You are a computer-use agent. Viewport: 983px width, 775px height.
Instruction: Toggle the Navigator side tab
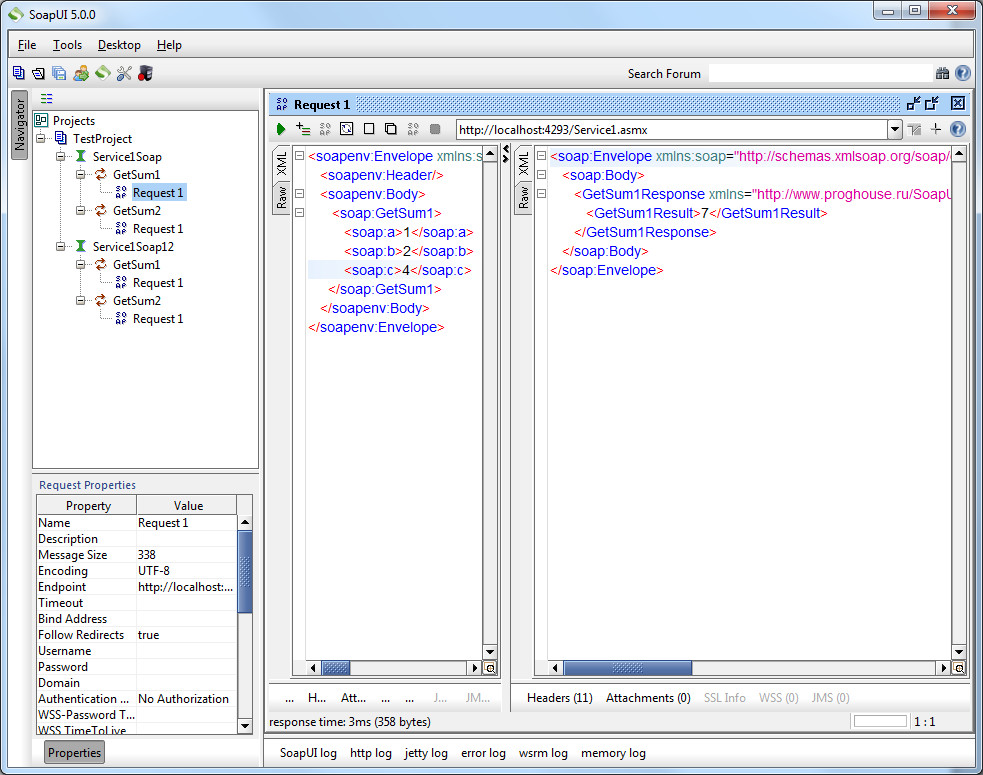pos(19,125)
